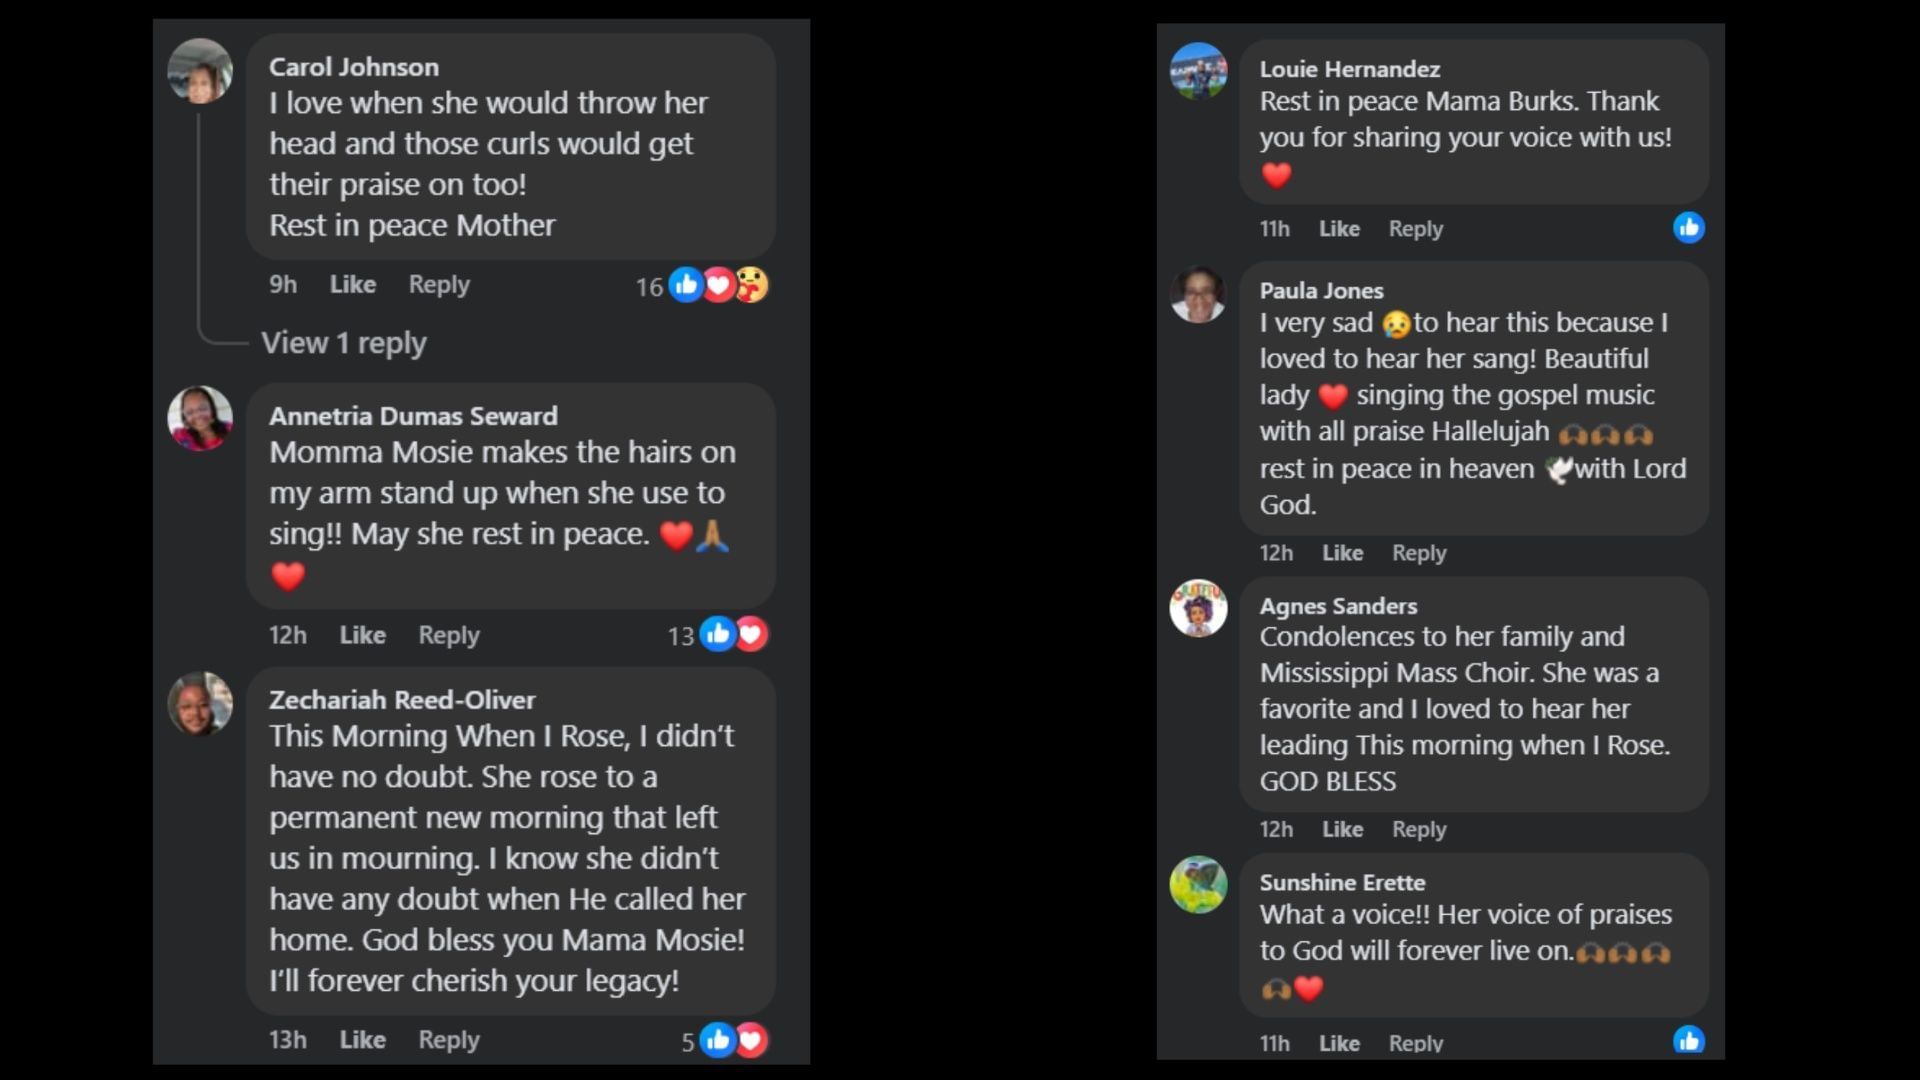Click reaction icons on Zechariah Reed-Oliver's comment
Viewport: 1920px width, 1080px height.
[733, 1040]
